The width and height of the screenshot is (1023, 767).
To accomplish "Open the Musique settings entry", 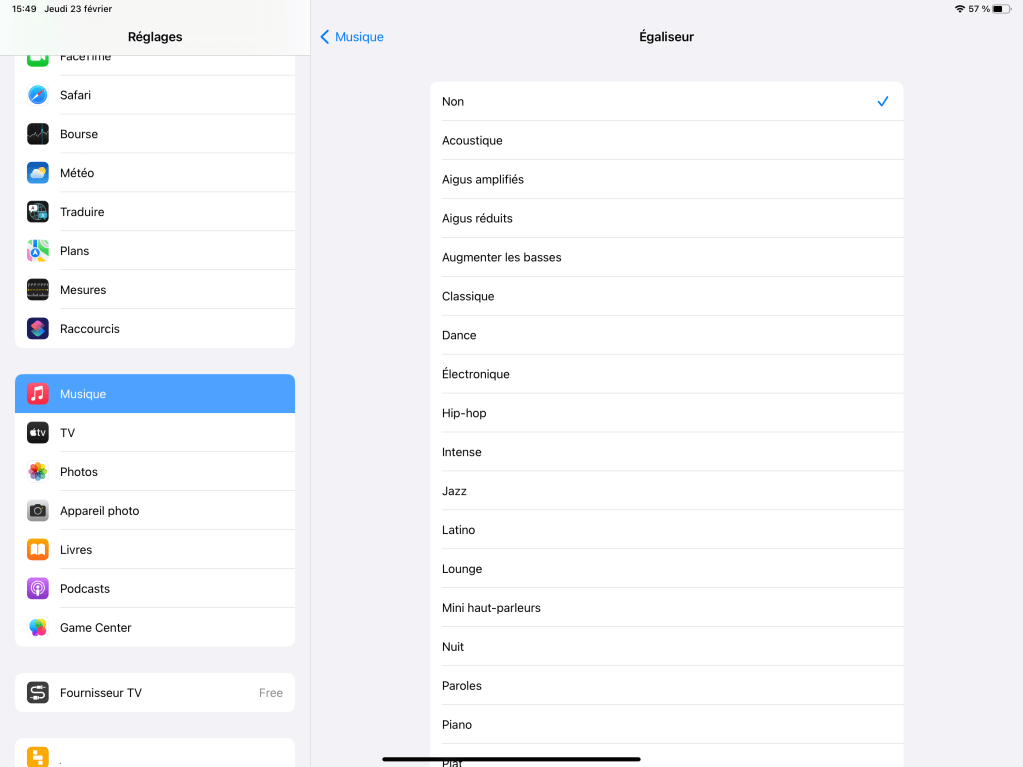I will pos(155,394).
